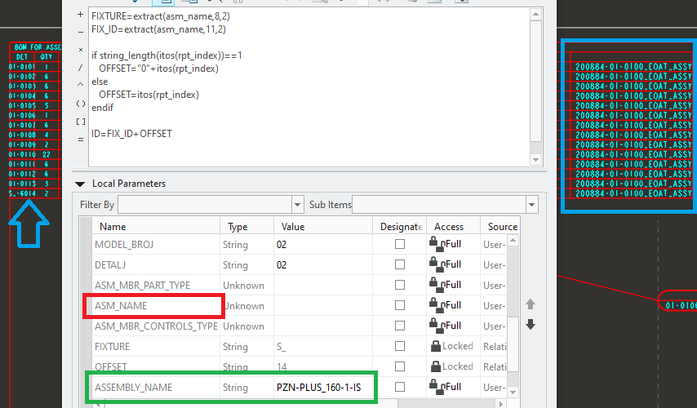Viewport: 697px width, 408px height.
Task: Select the FIXTURE value S_ cell
Action: pyautogui.click(x=323, y=347)
